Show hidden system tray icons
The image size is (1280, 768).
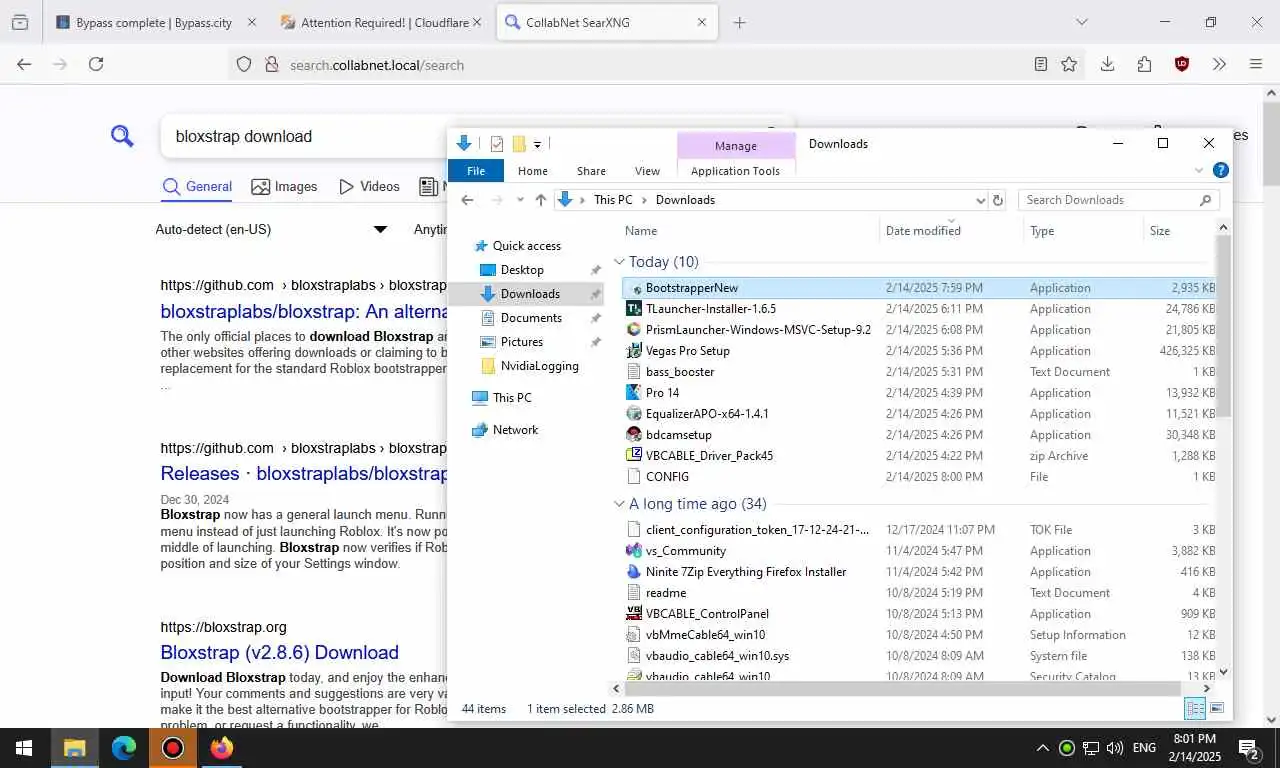1042,748
